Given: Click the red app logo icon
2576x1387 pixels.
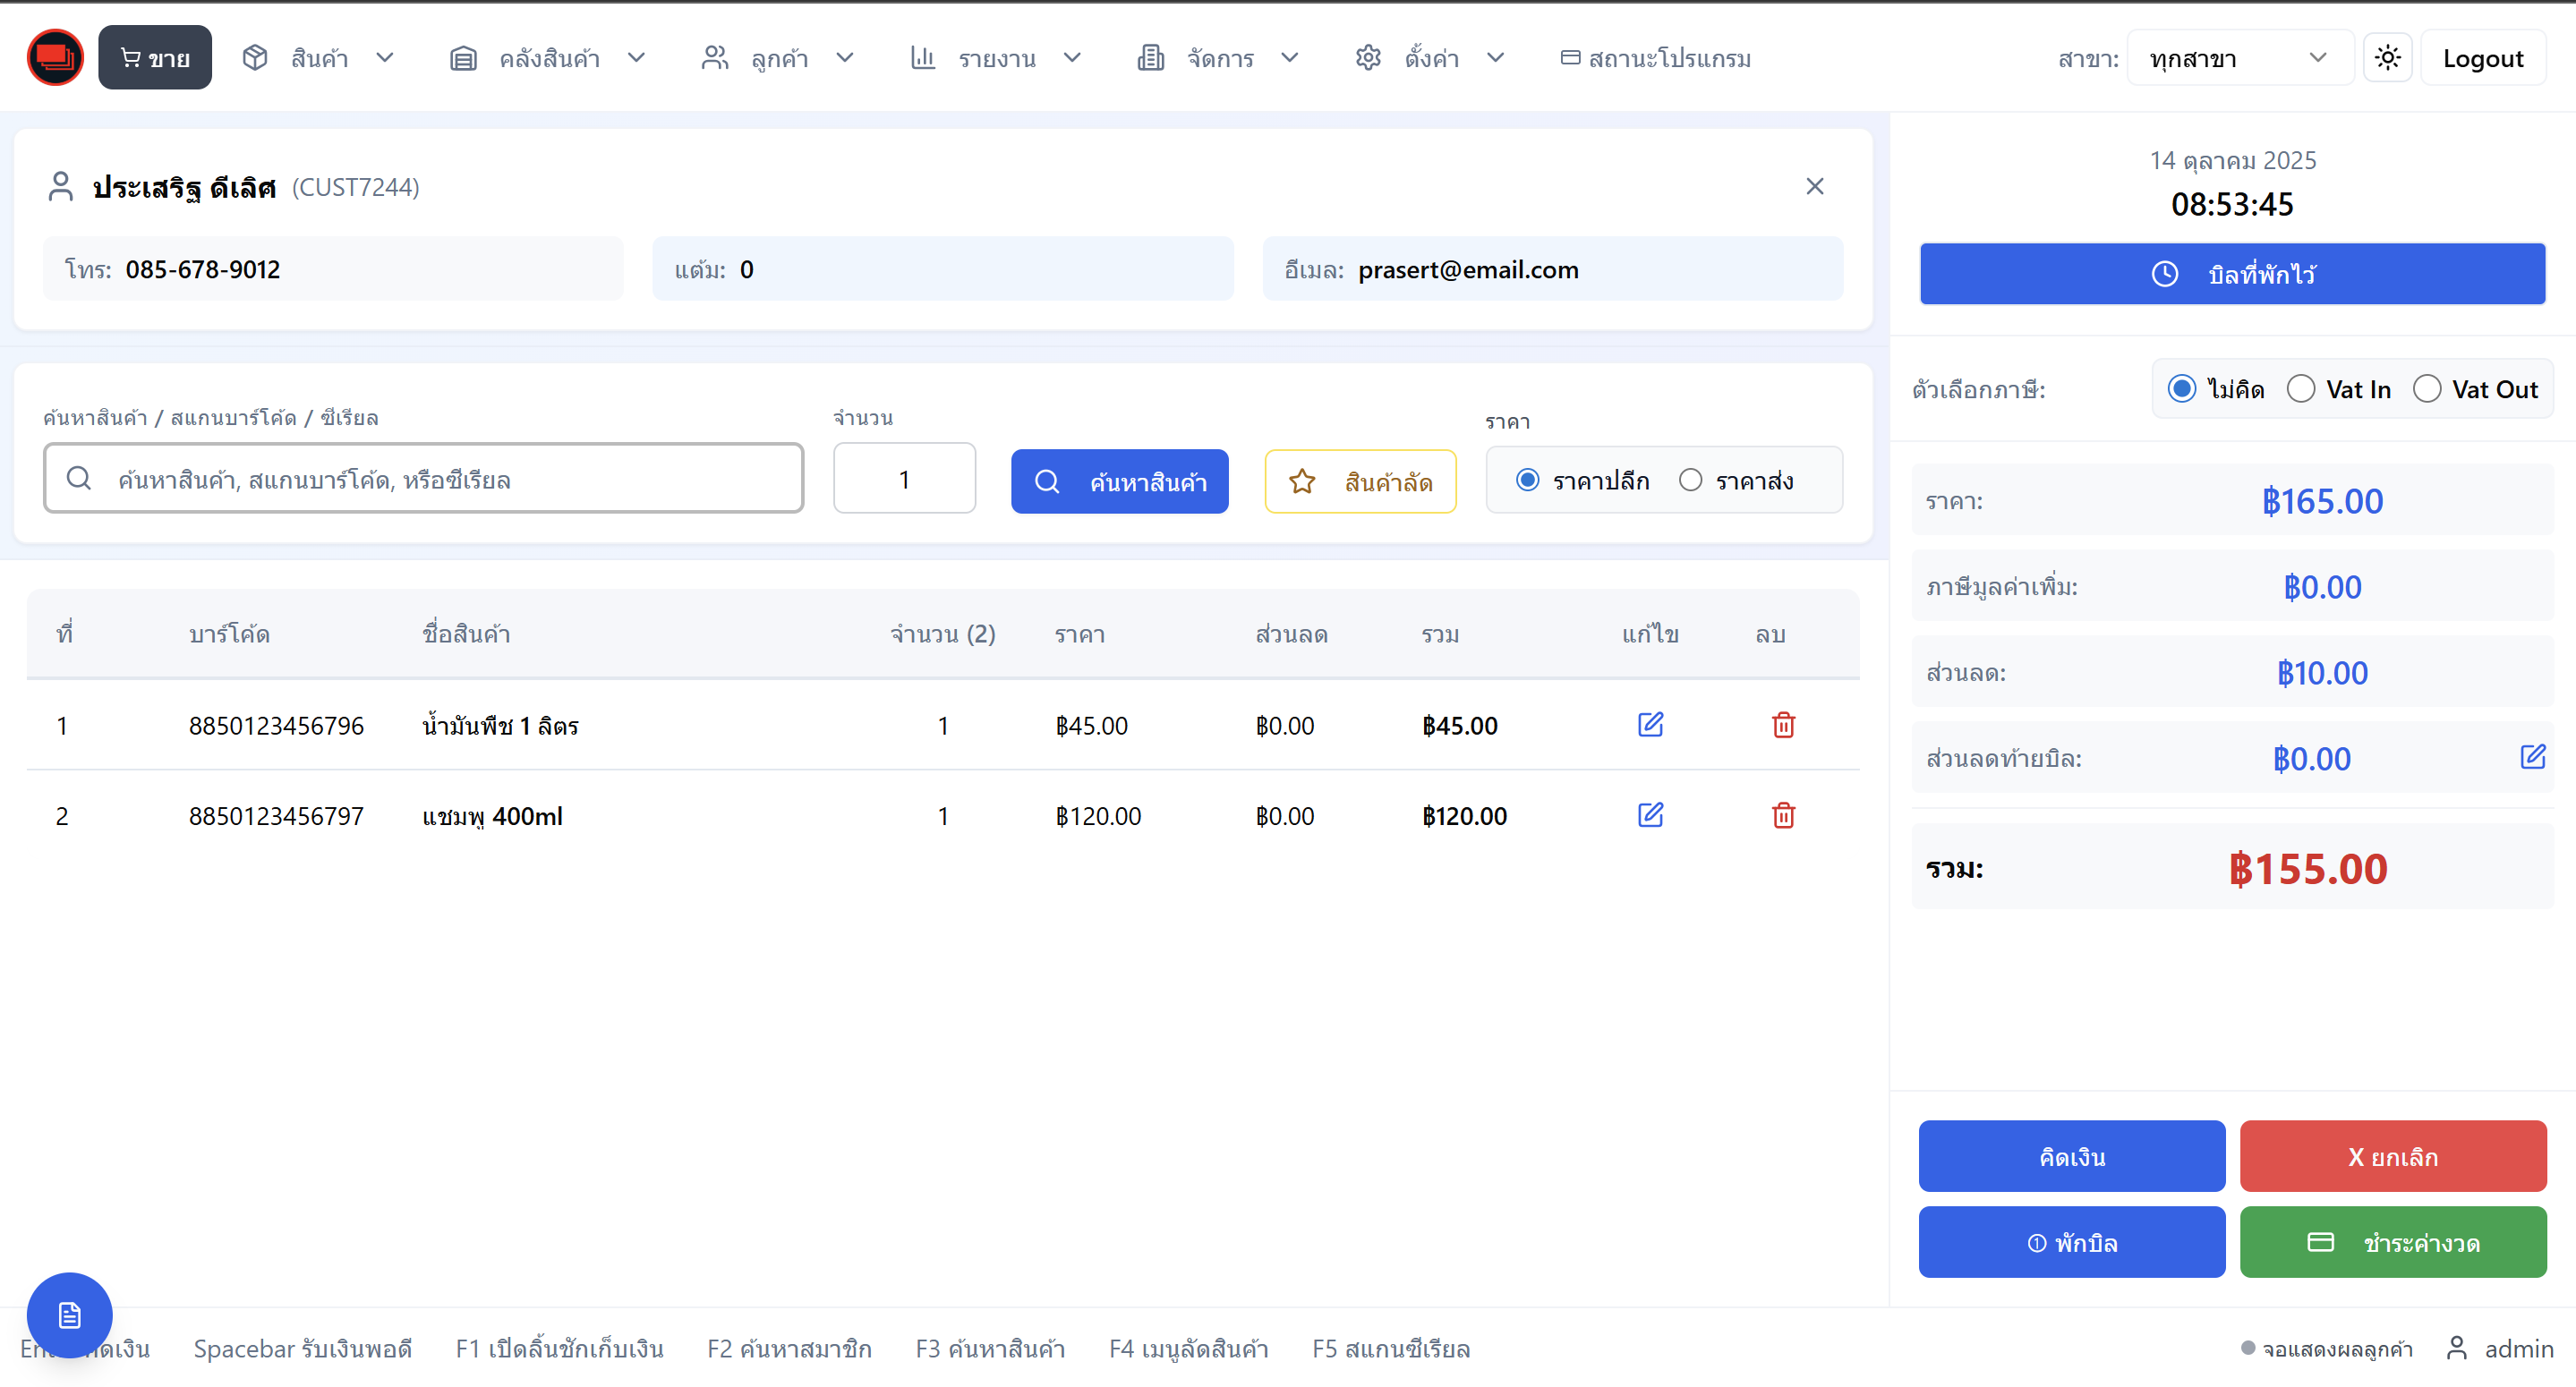Looking at the screenshot, I should [55, 58].
